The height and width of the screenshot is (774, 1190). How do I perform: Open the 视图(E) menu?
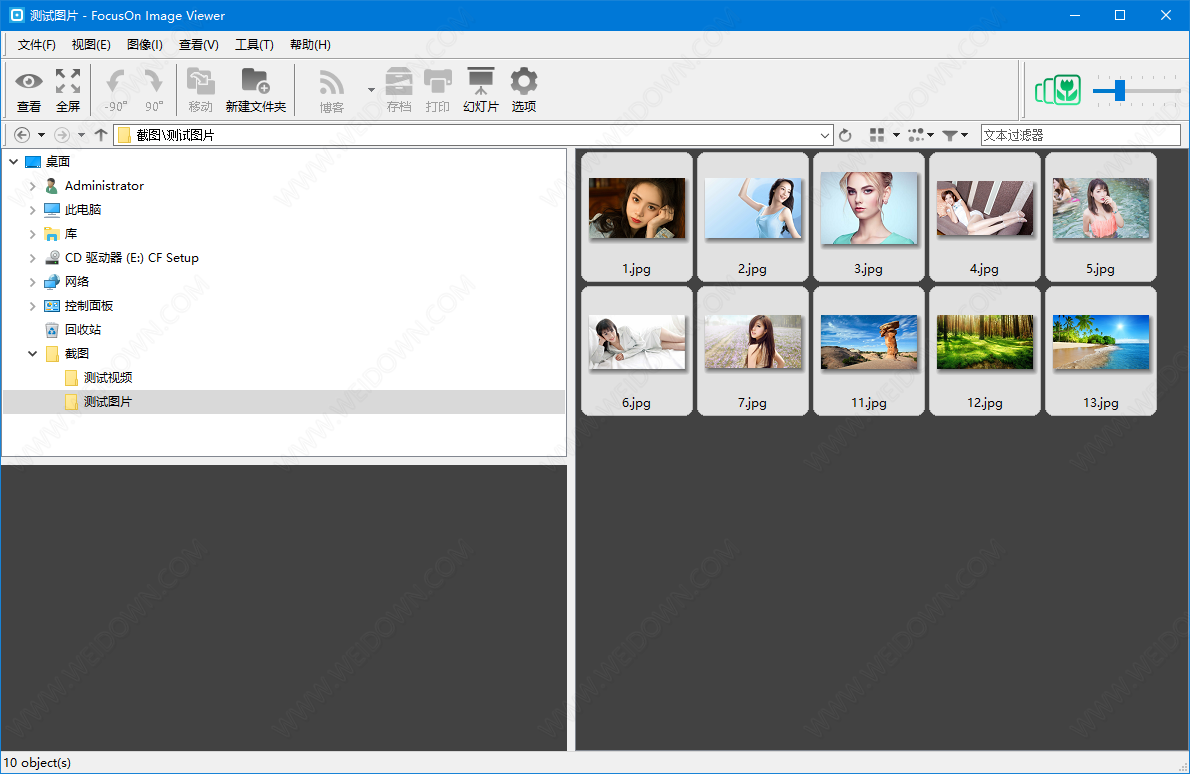tap(91, 45)
